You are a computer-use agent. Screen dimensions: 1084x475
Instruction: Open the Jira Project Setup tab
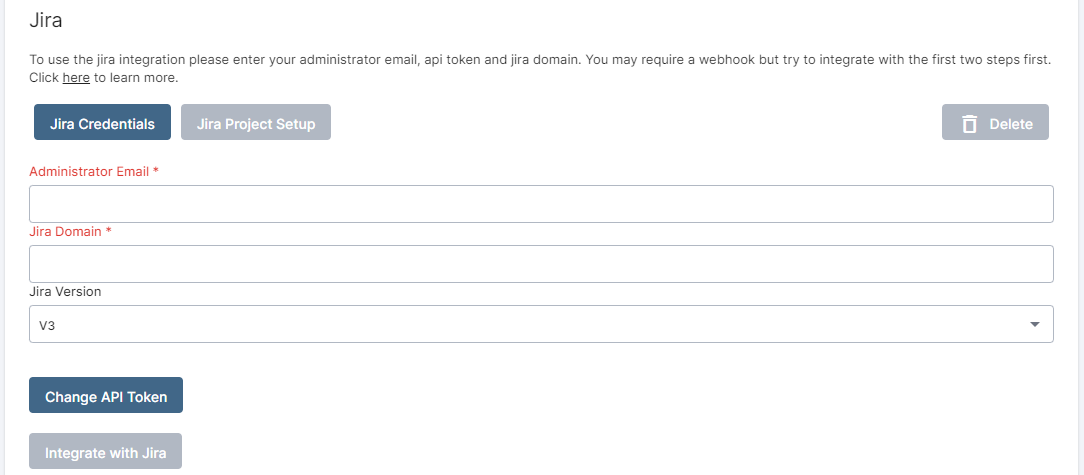[x=256, y=124]
